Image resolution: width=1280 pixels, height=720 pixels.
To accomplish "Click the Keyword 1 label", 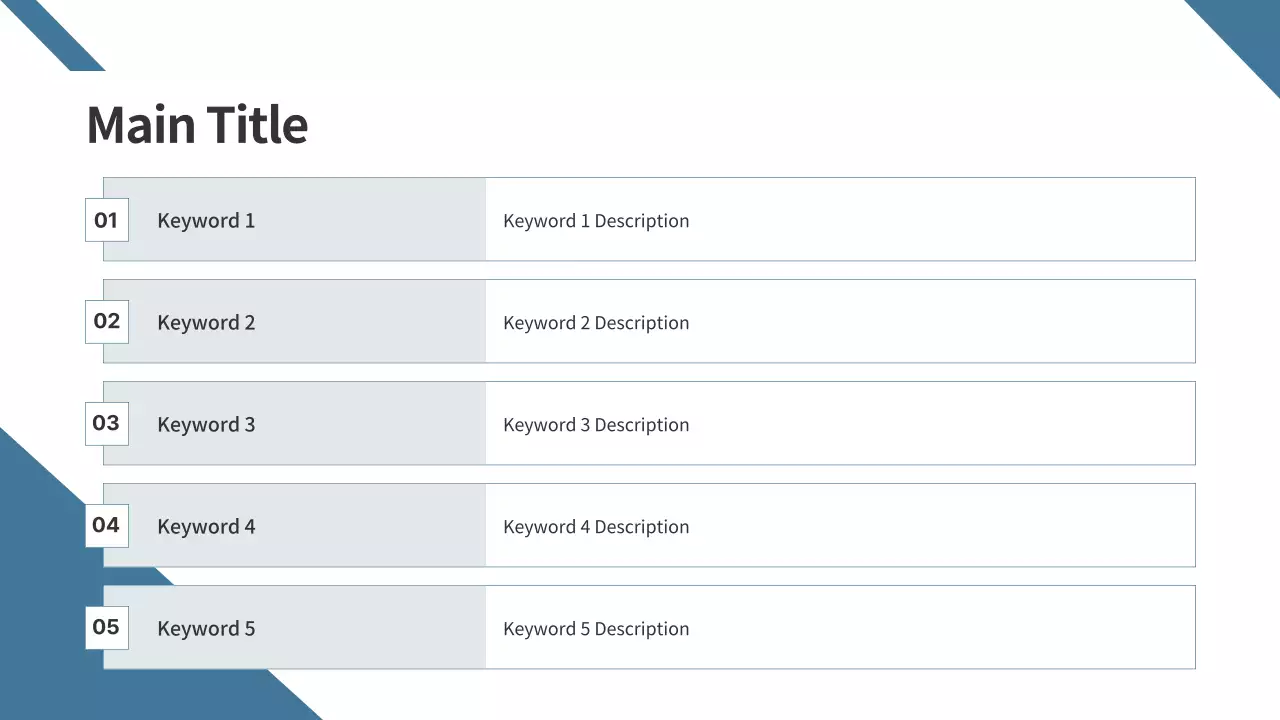I will [x=206, y=221].
